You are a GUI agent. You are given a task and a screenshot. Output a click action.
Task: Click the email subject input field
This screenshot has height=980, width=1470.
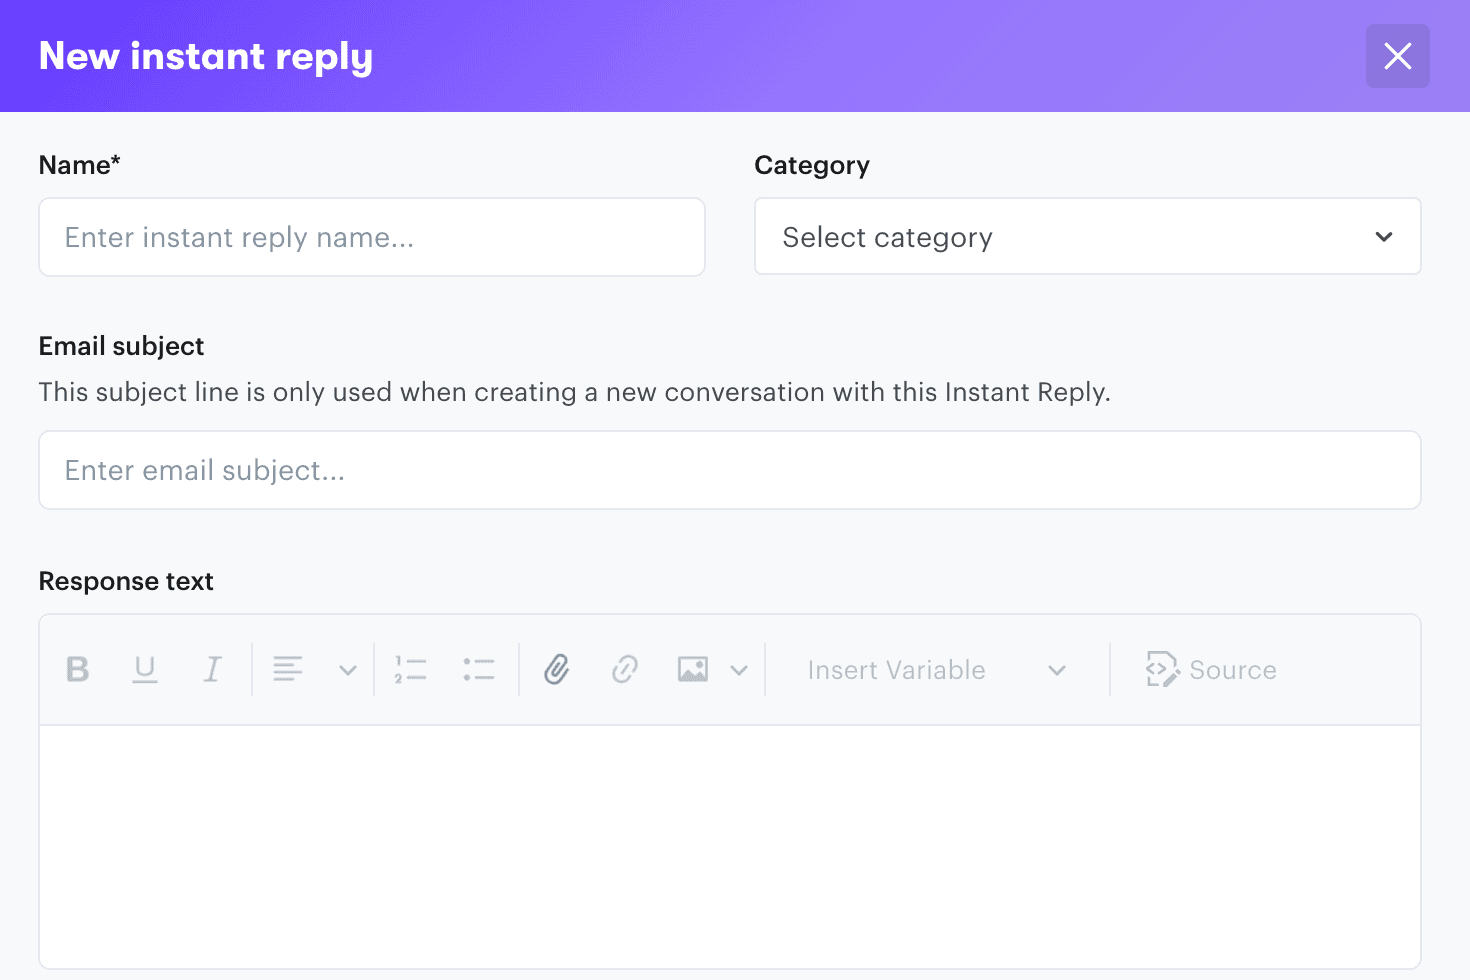pyautogui.click(x=729, y=470)
